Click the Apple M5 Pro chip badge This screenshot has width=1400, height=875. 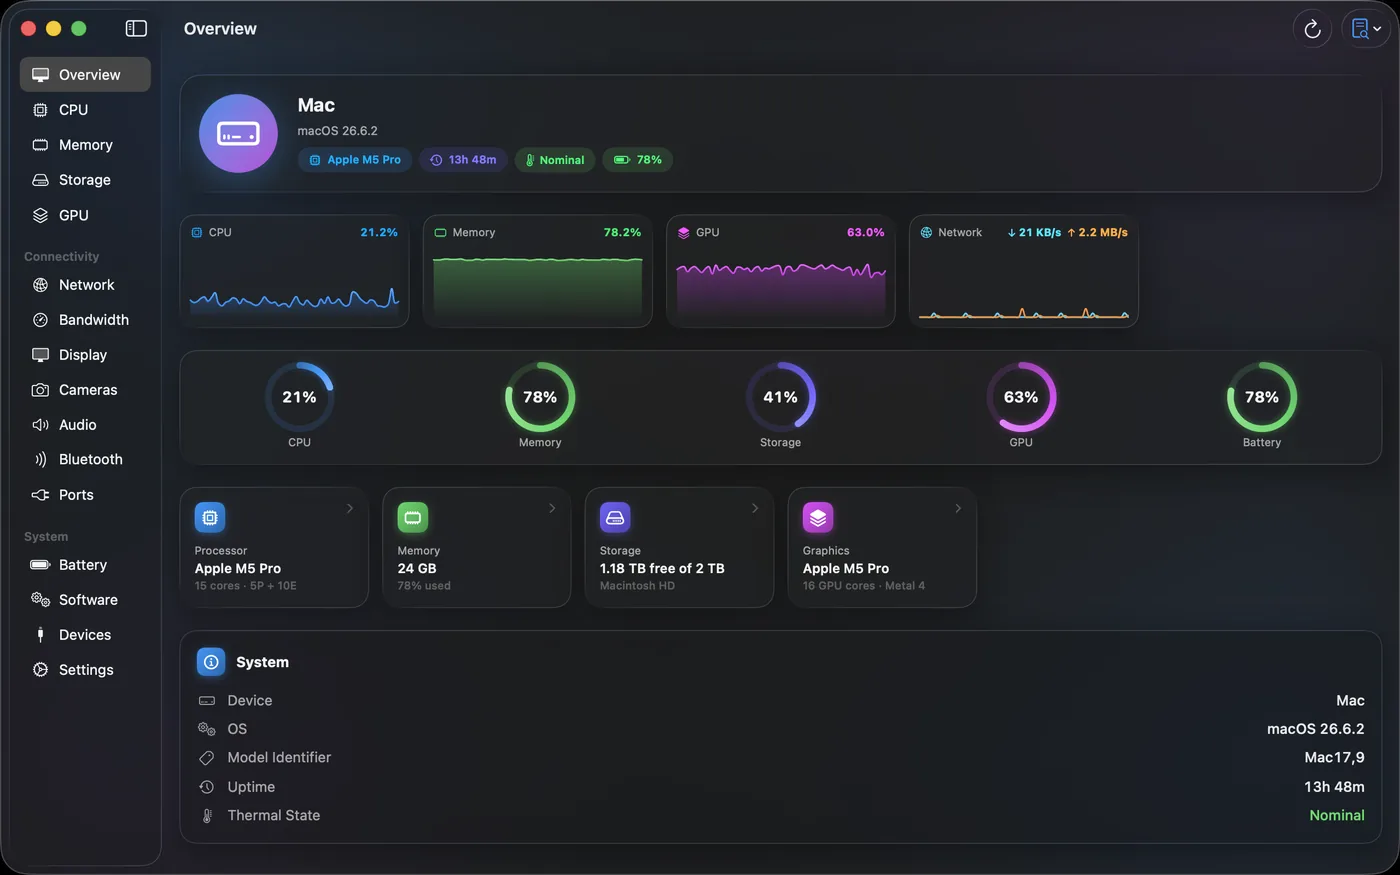click(x=355, y=160)
